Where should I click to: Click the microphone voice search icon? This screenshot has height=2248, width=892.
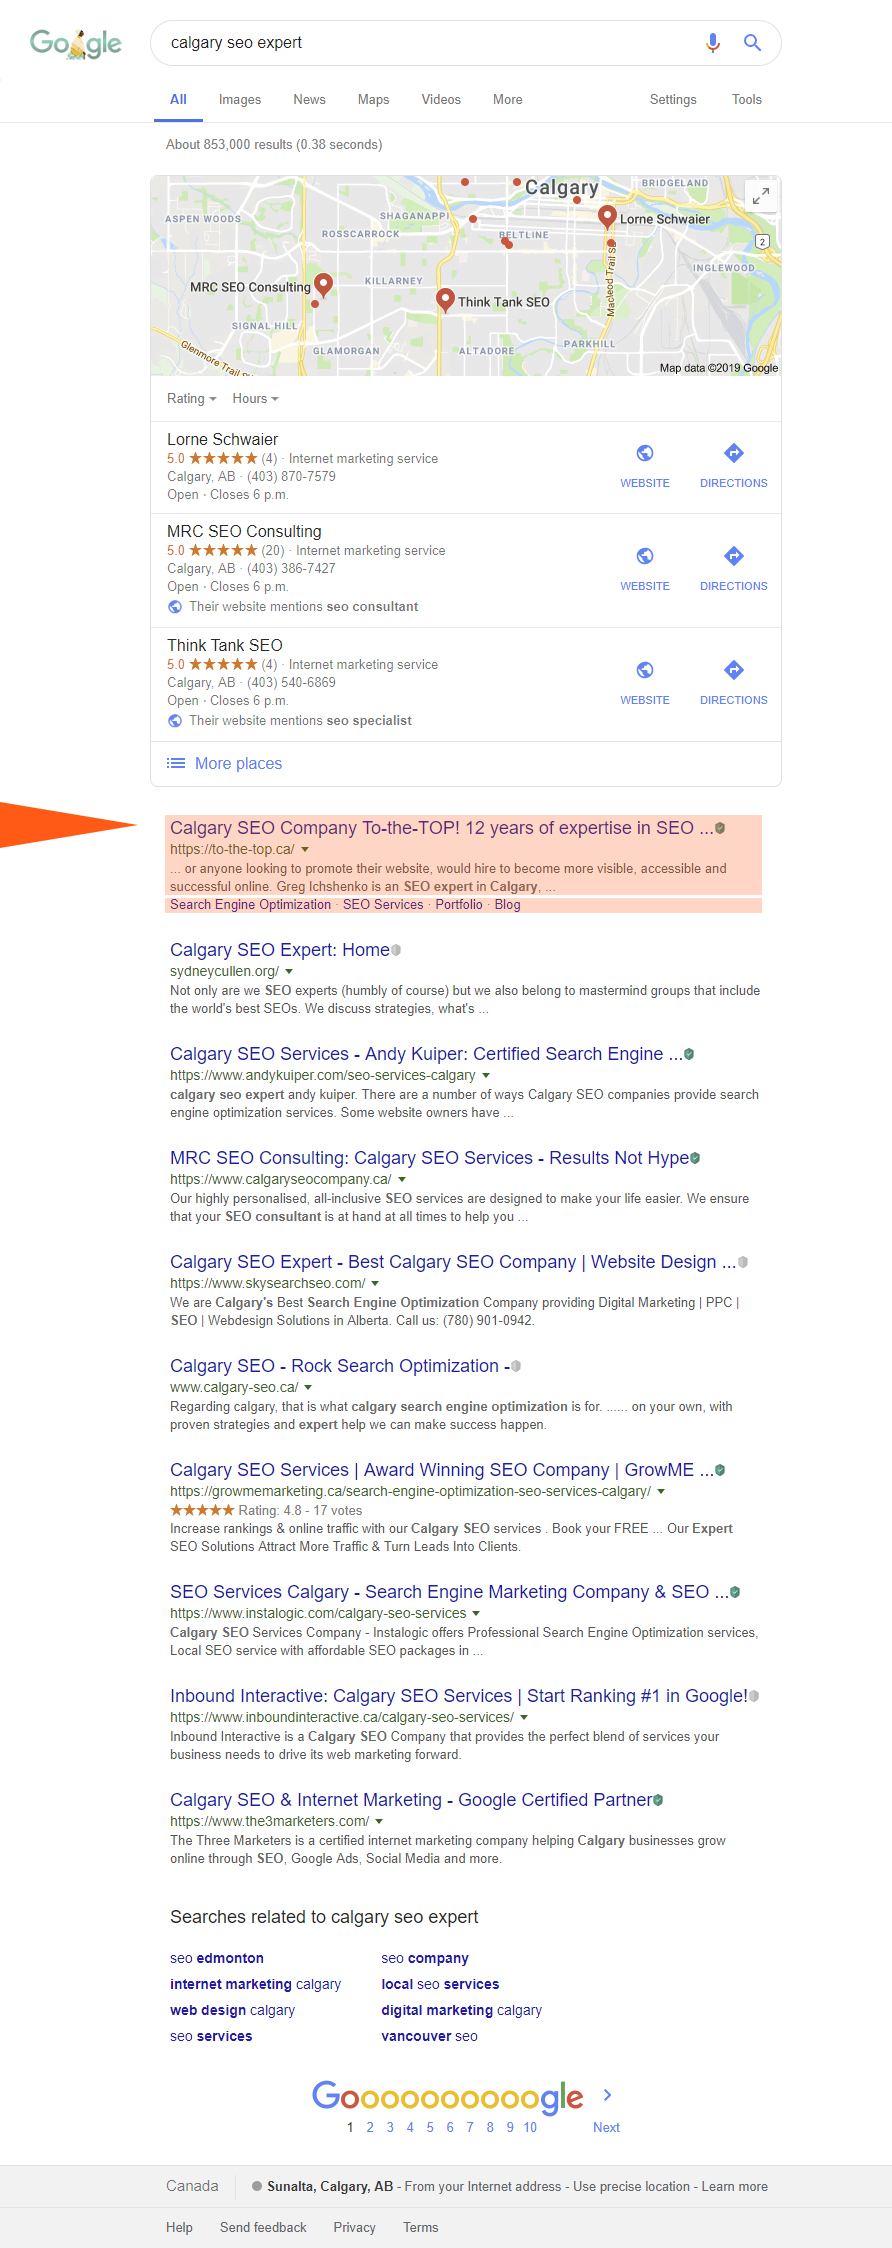coord(712,43)
